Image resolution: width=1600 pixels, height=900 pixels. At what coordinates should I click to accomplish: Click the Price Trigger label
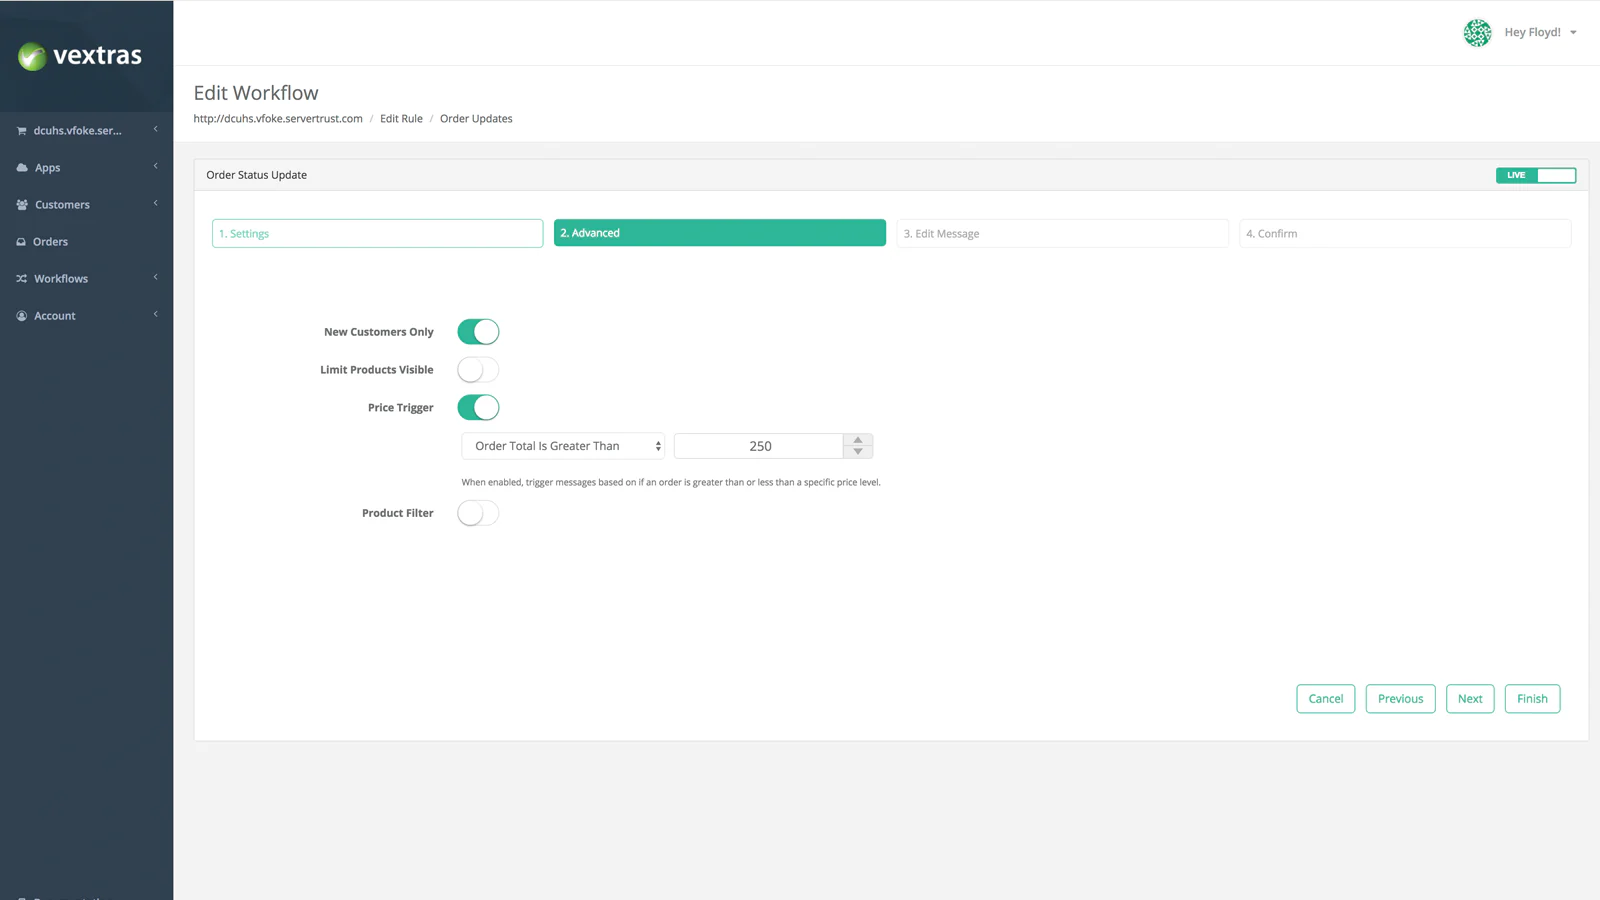point(401,408)
